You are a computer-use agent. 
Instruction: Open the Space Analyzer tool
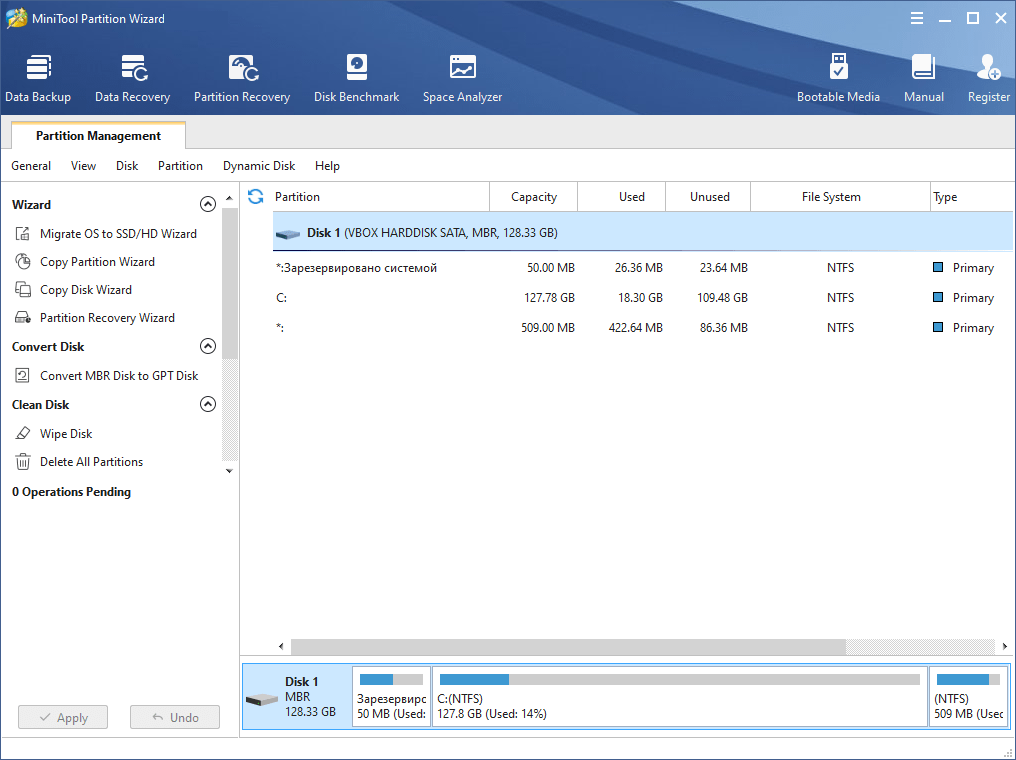[x=462, y=78]
